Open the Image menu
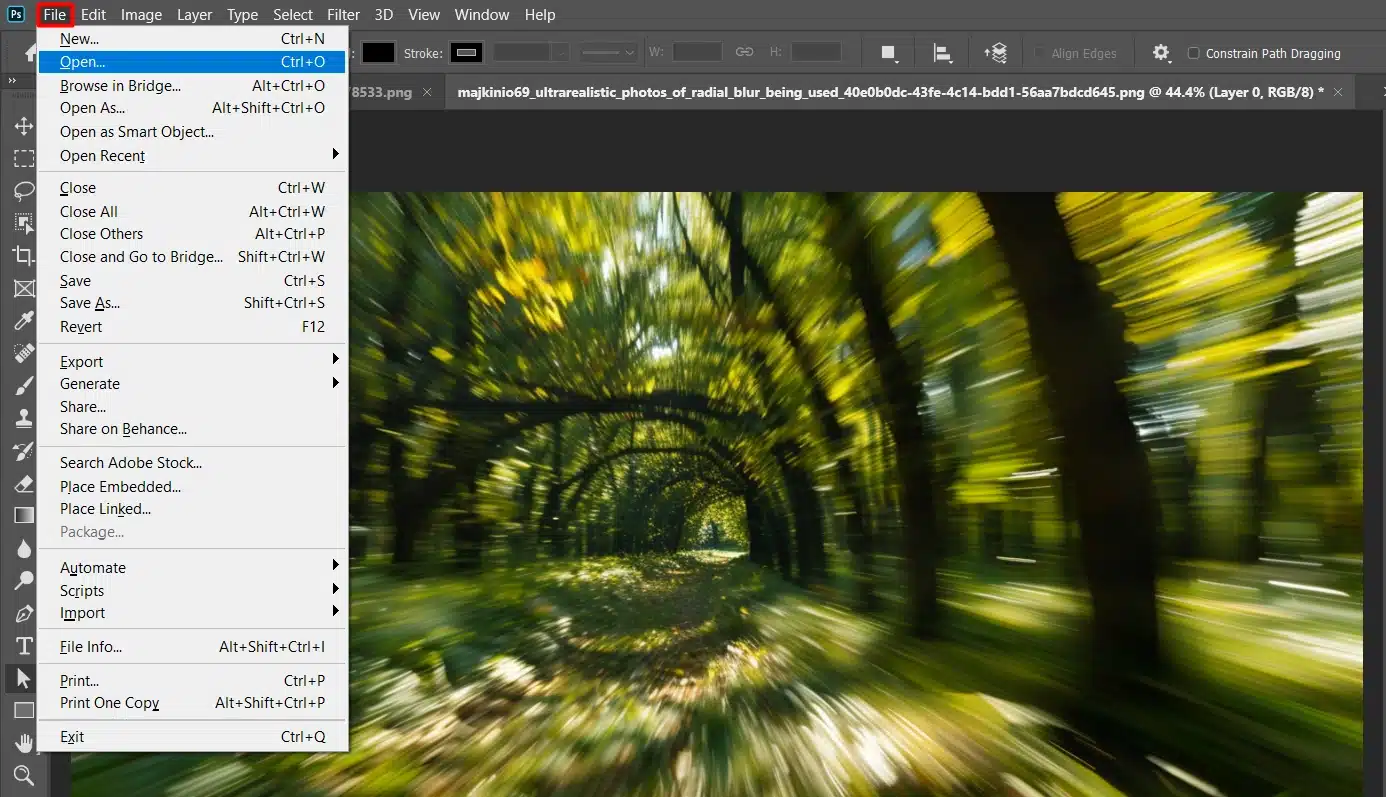The height and width of the screenshot is (797, 1386). point(141,15)
